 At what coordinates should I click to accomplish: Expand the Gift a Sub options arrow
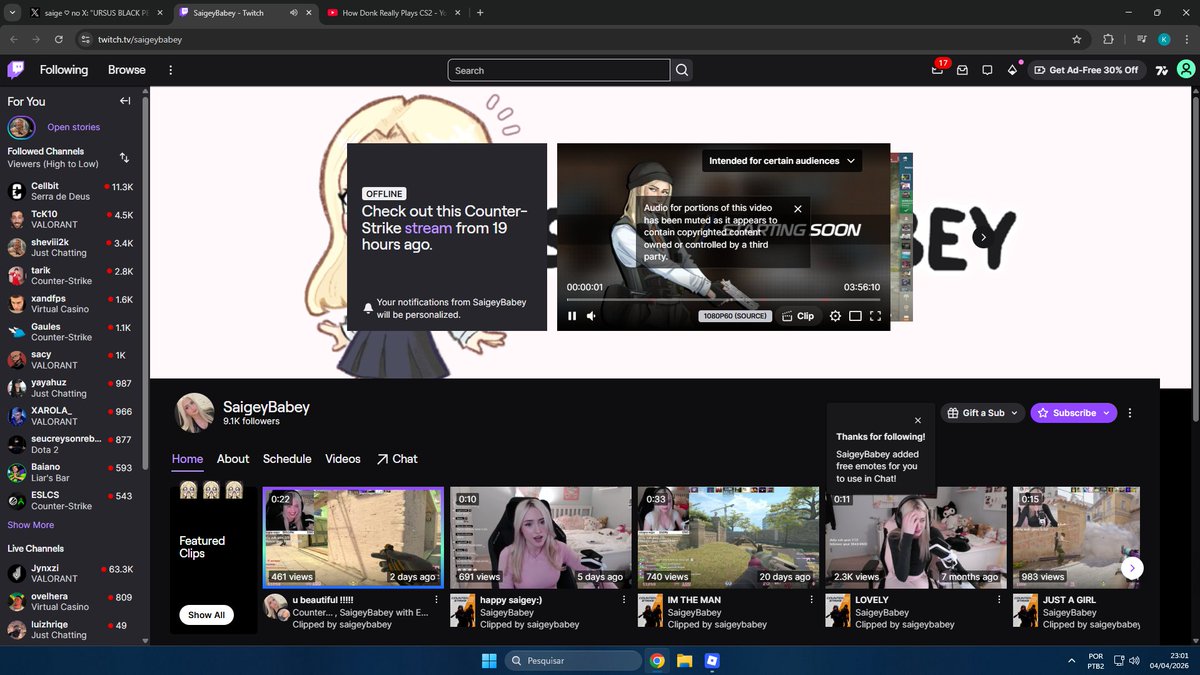pos(1014,413)
